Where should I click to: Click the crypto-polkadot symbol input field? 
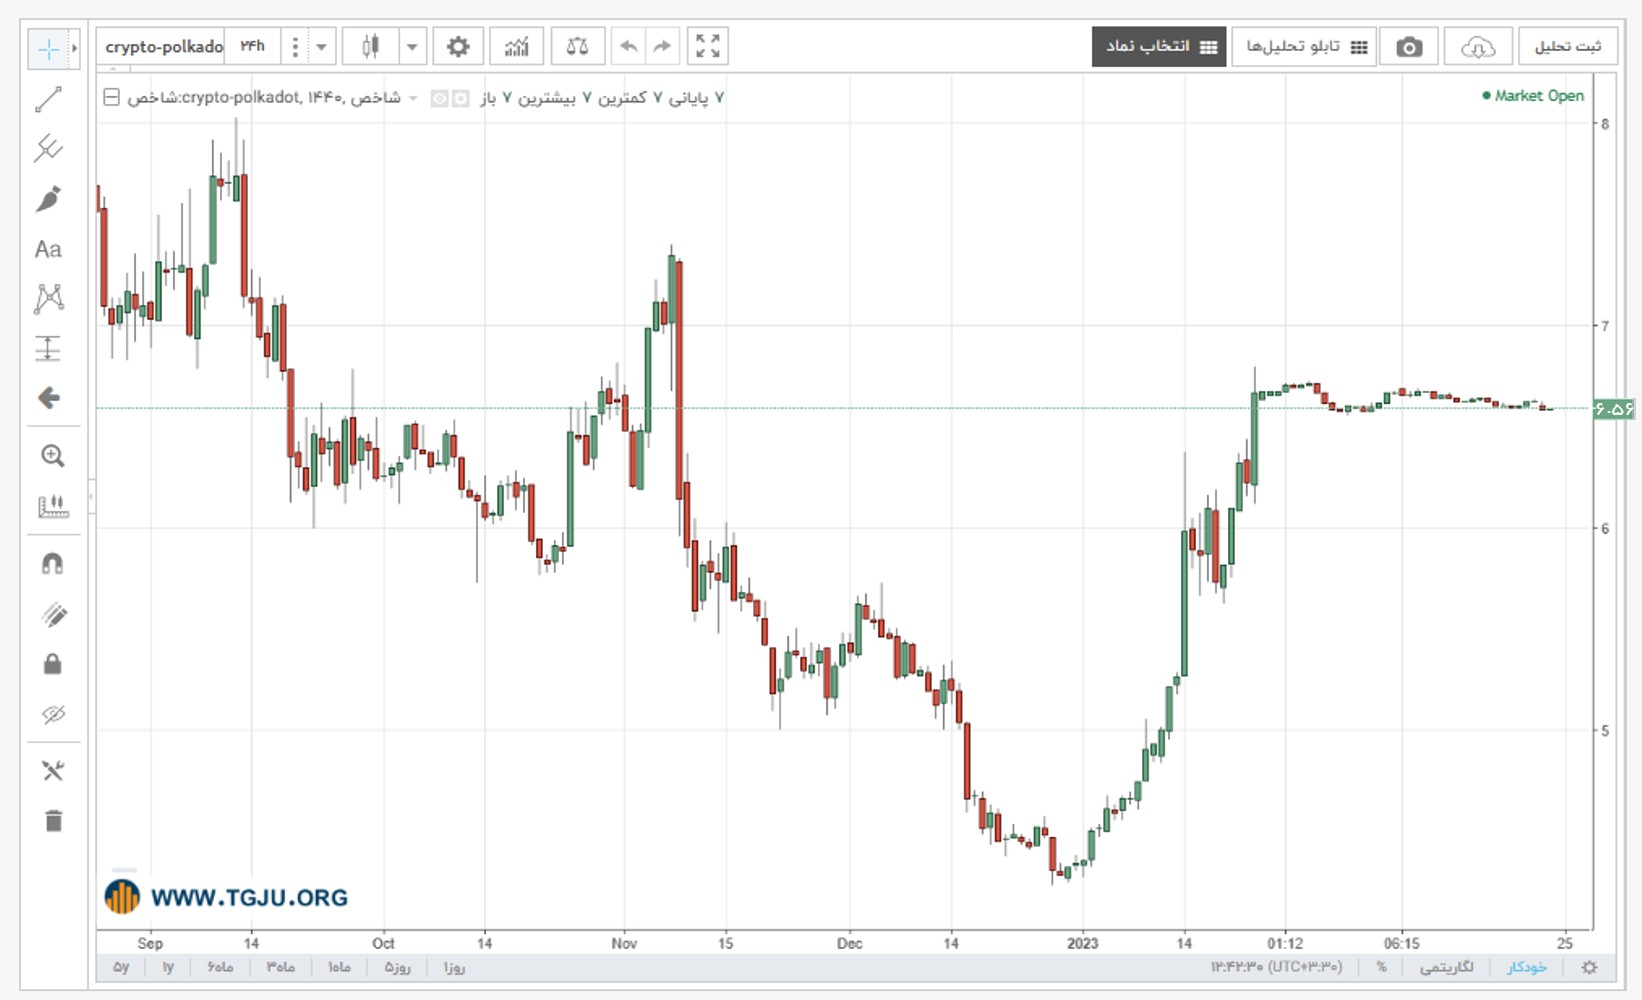click(163, 46)
